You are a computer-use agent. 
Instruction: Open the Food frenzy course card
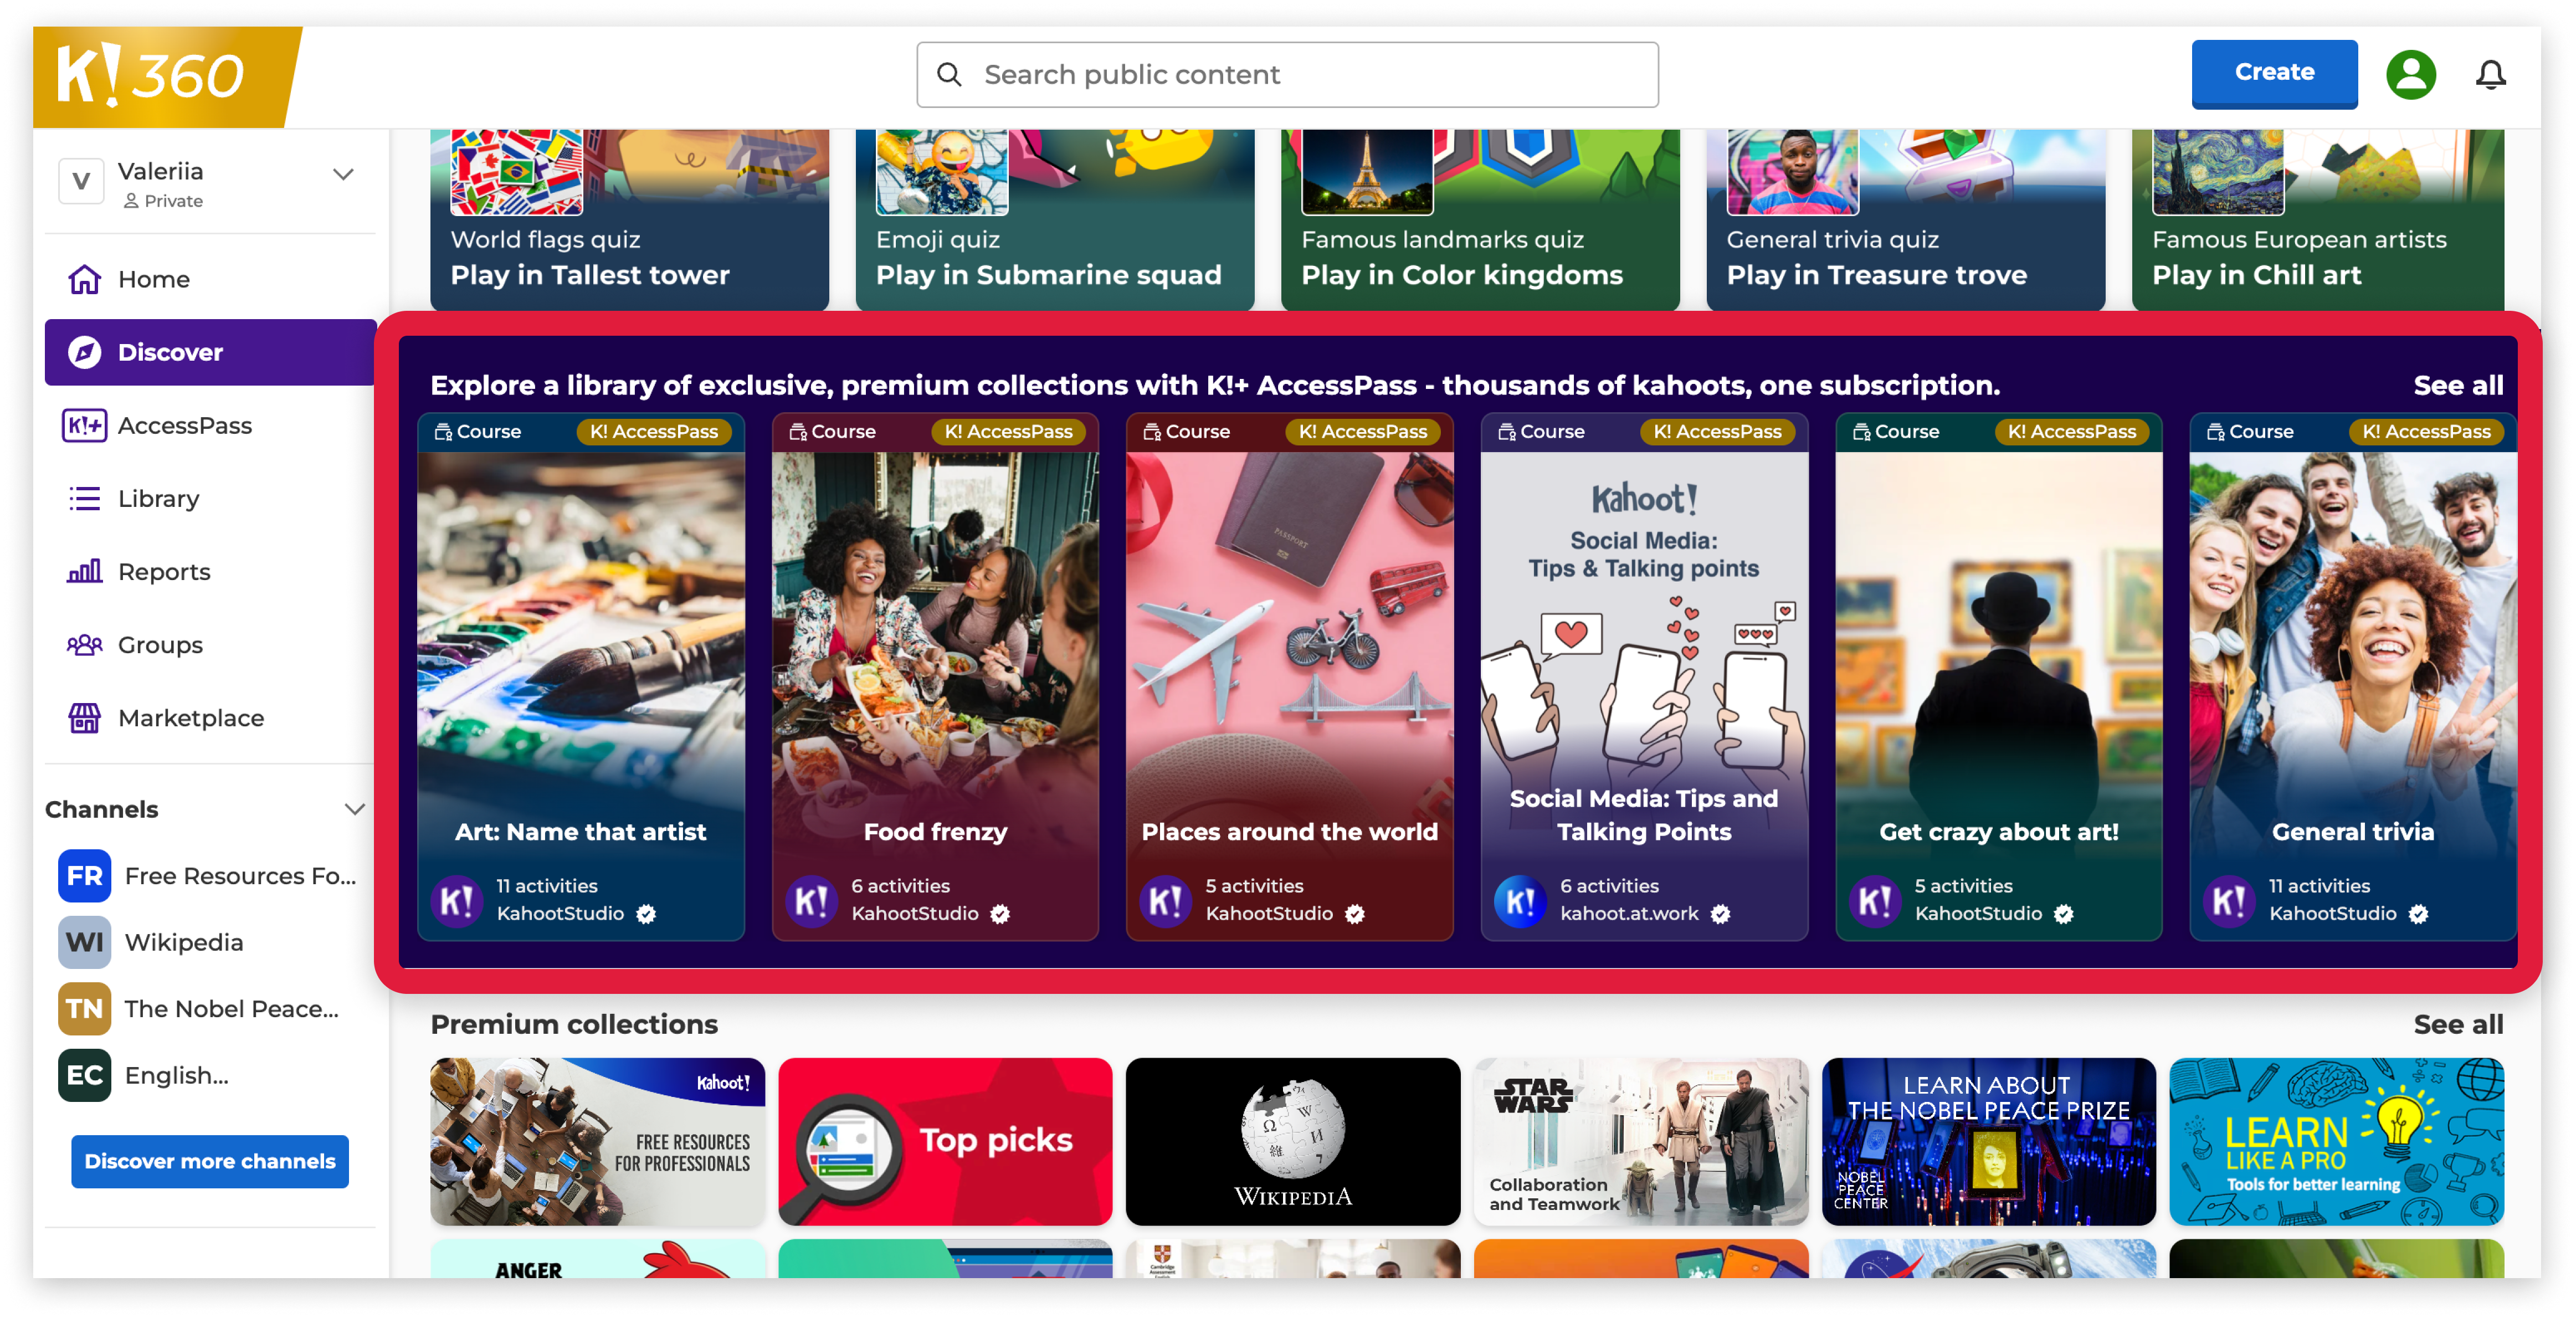[935, 677]
